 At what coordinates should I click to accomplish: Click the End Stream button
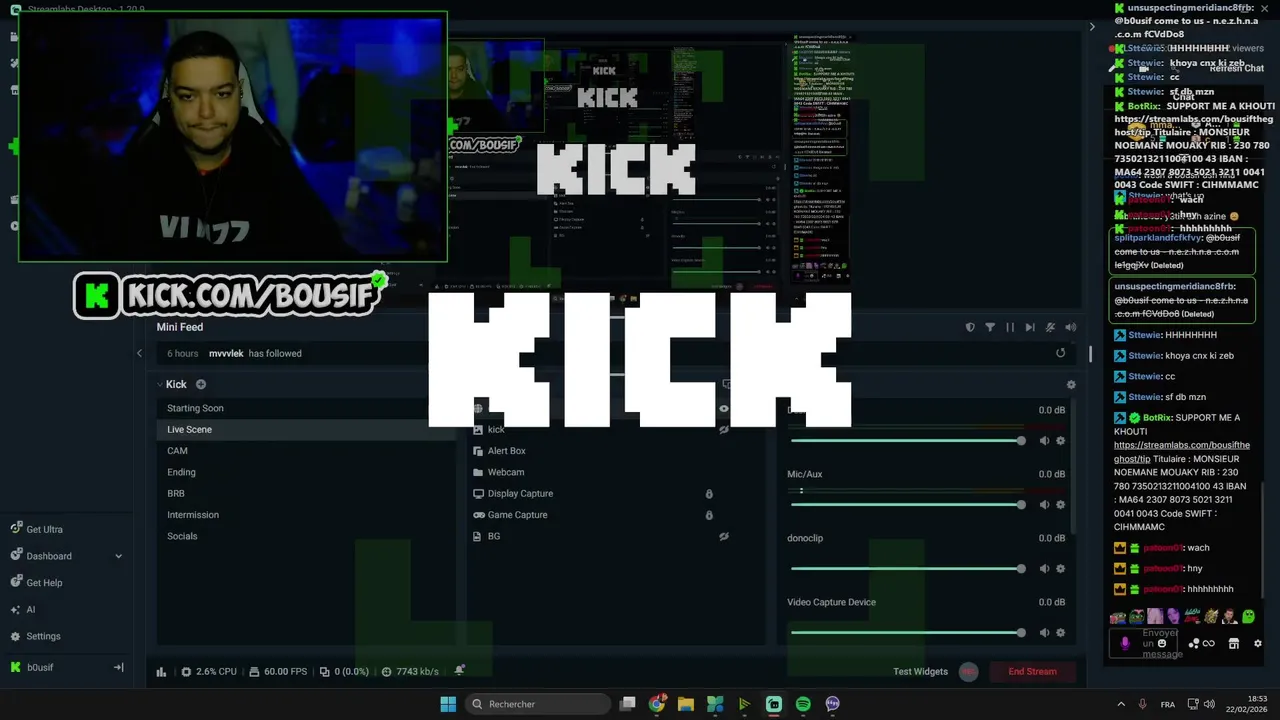click(1032, 671)
